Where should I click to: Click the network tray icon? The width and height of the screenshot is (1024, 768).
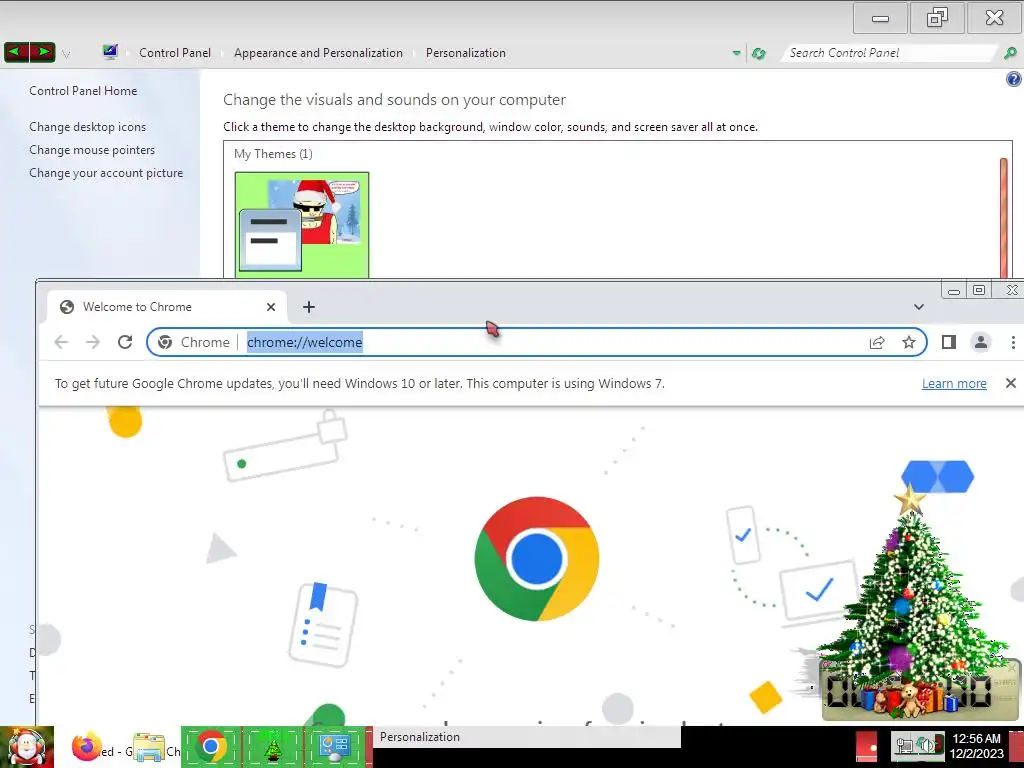904,746
